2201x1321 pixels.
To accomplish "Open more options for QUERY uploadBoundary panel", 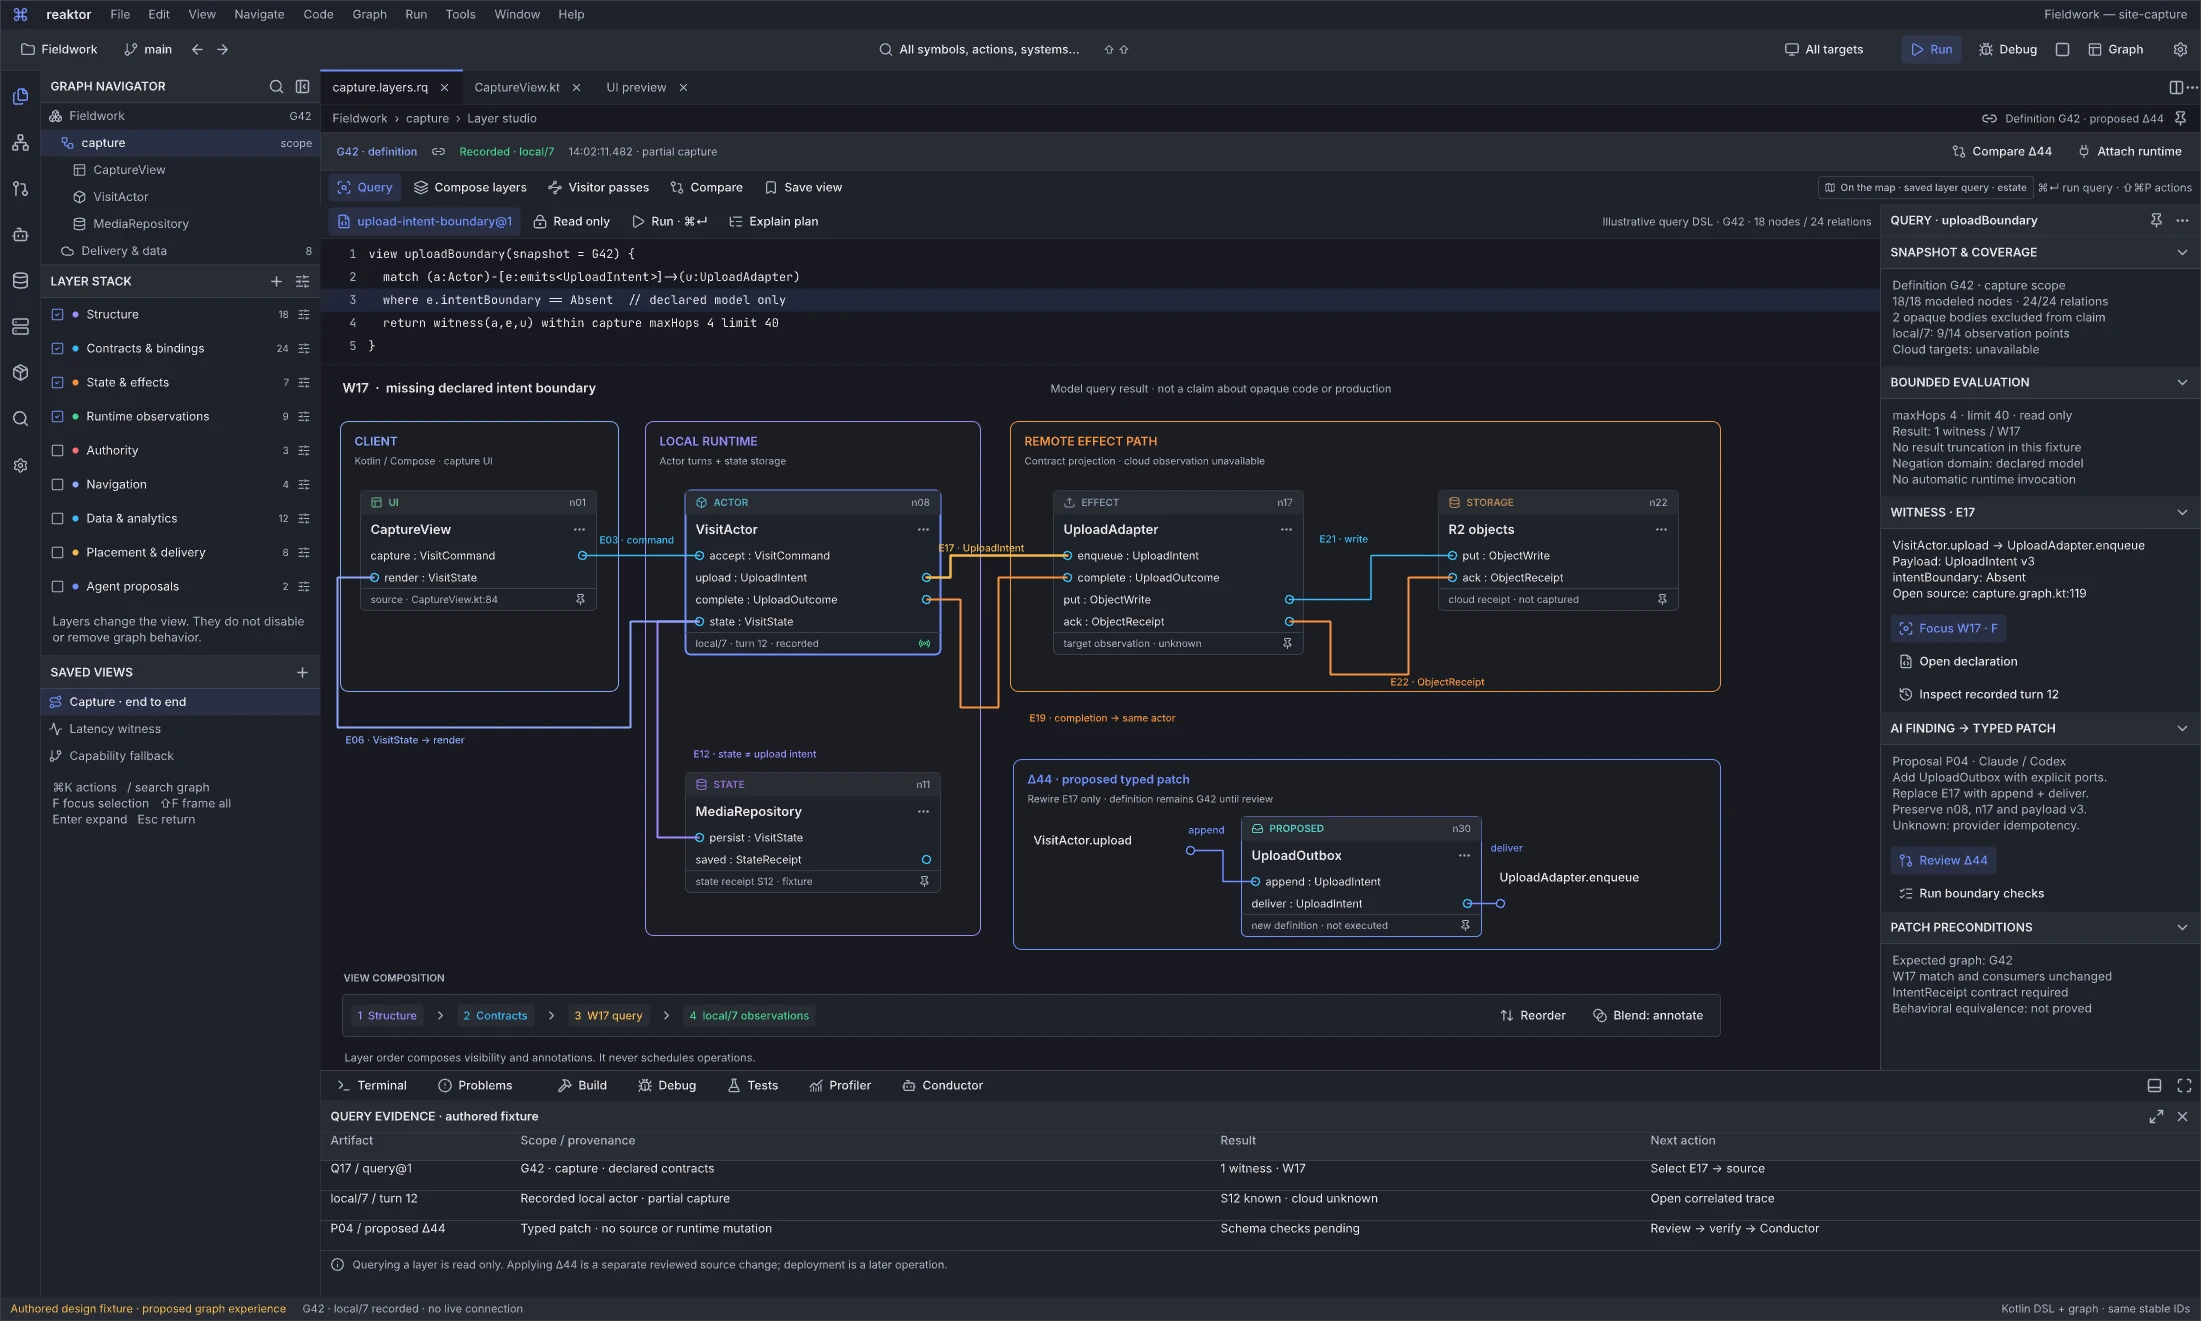I will pos(2182,220).
